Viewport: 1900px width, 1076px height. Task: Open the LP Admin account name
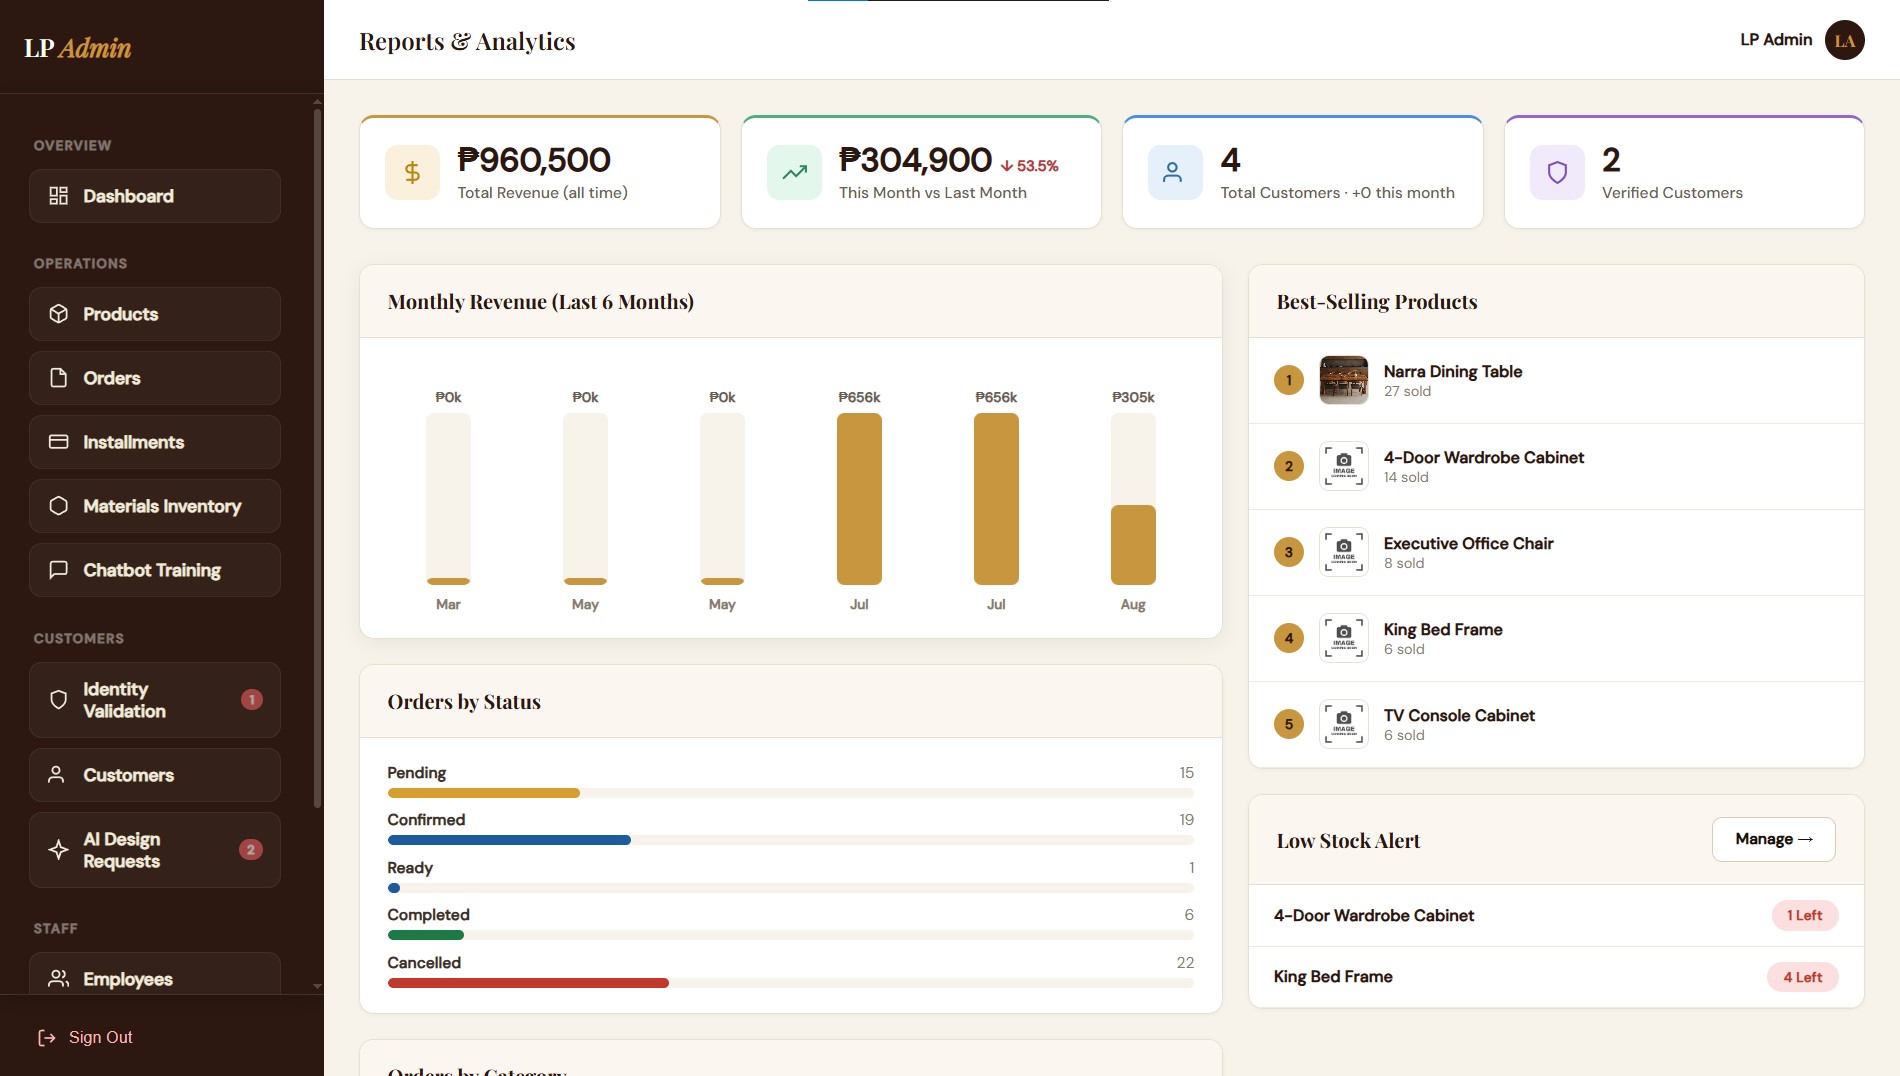point(1776,40)
